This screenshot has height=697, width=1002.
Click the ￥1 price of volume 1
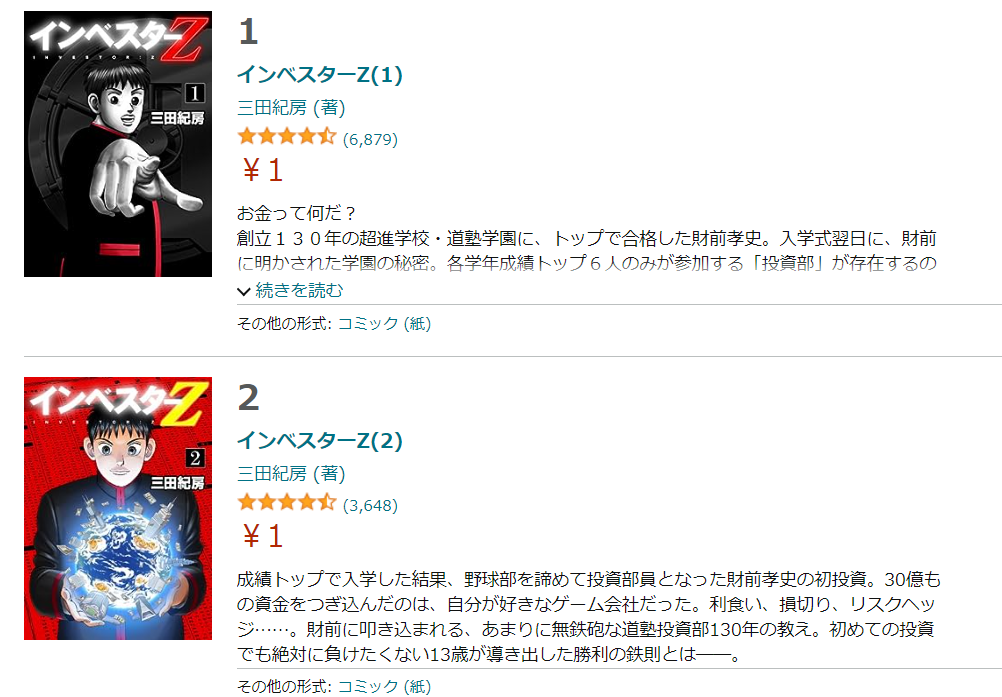point(261,171)
